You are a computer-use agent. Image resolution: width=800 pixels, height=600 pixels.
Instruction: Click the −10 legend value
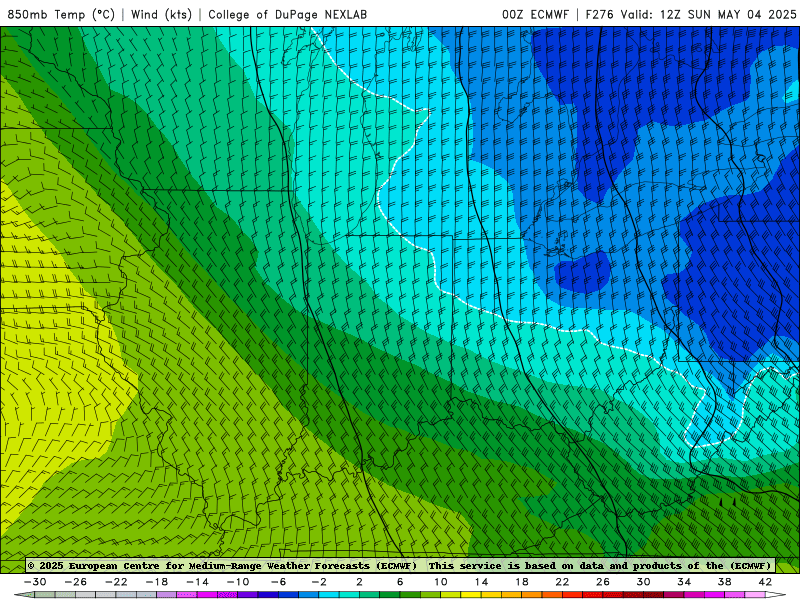pos(238,582)
